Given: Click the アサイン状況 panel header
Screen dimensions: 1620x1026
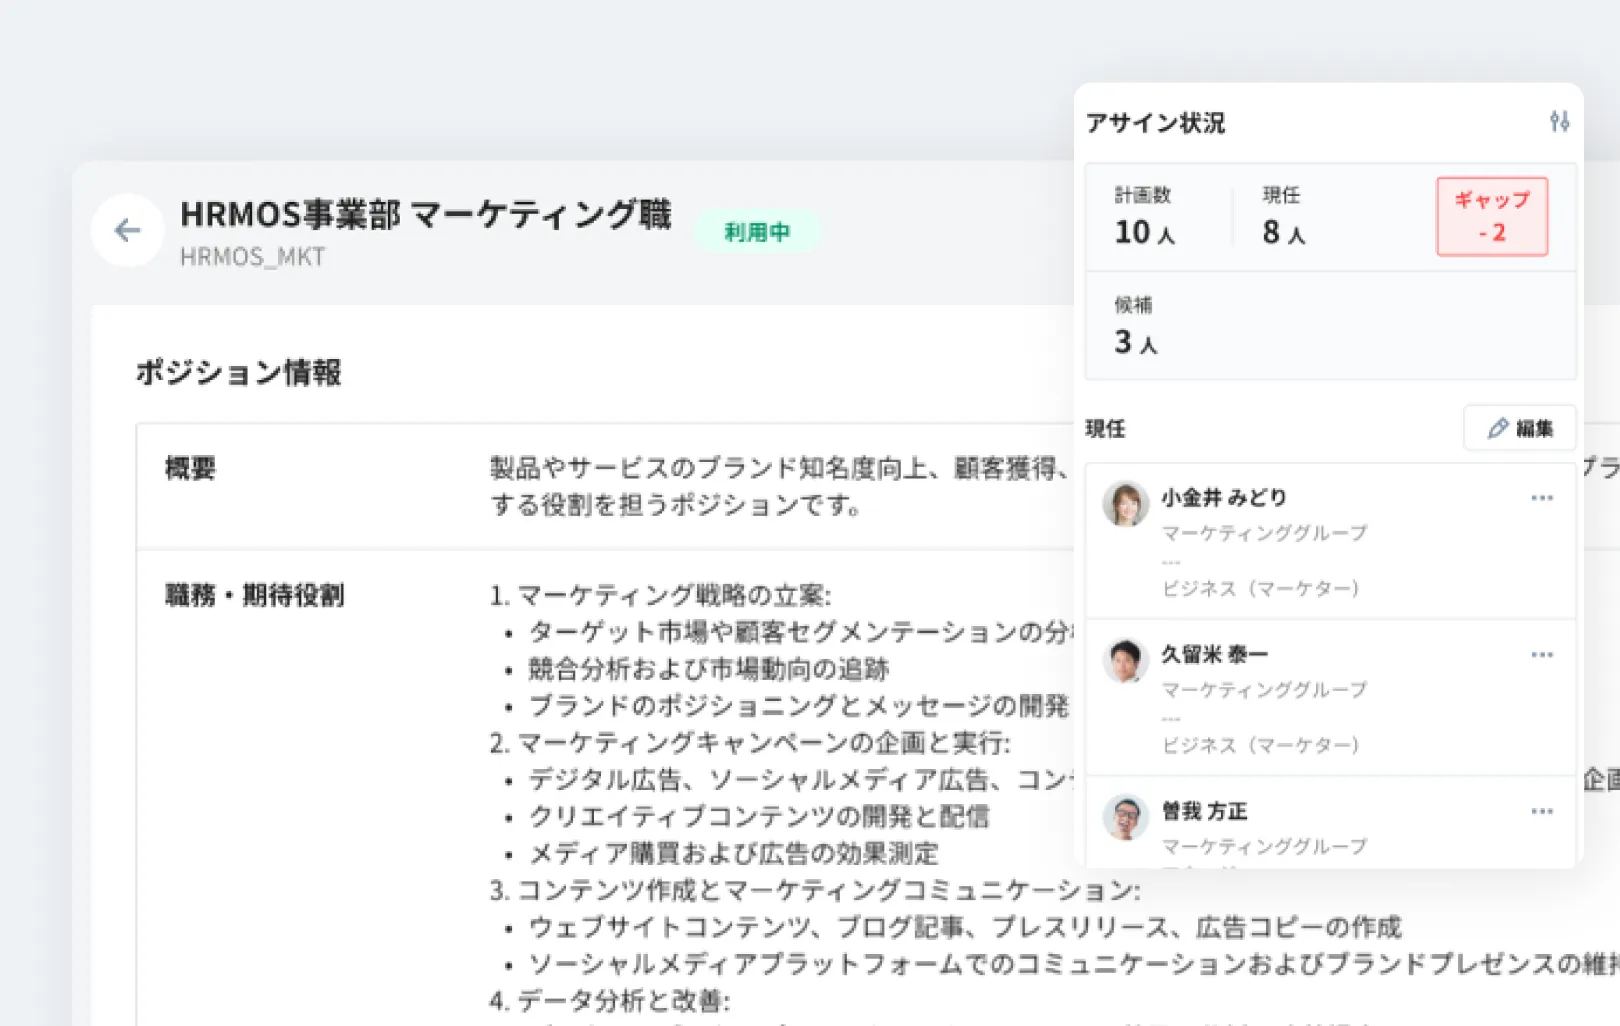Looking at the screenshot, I should [x=1156, y=122].
